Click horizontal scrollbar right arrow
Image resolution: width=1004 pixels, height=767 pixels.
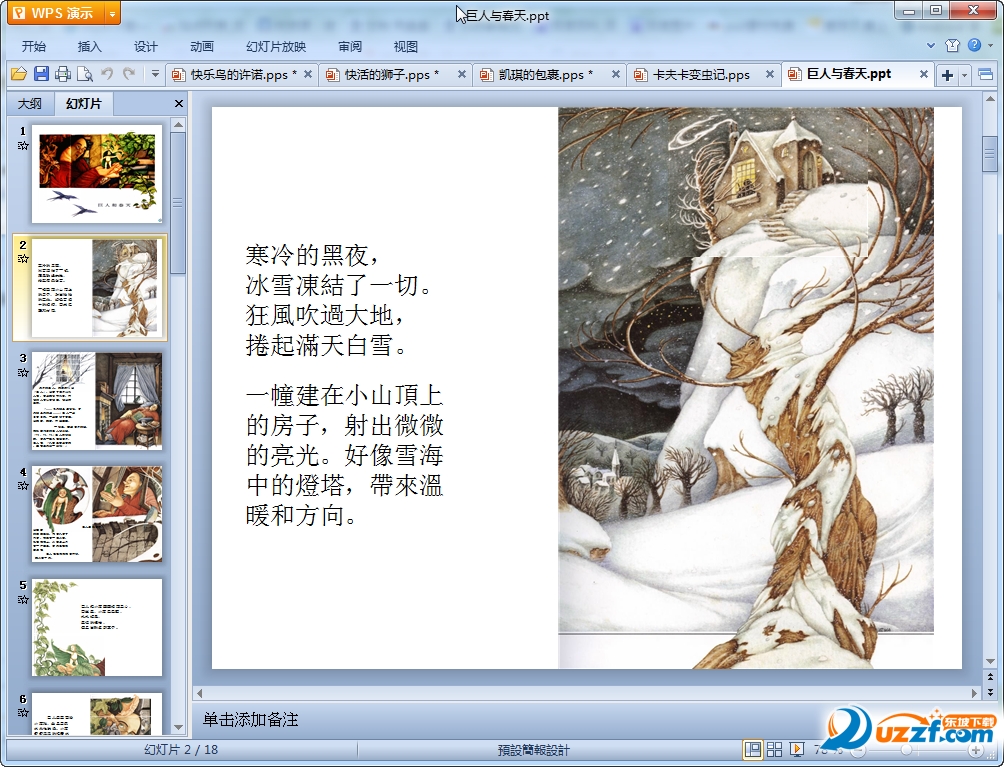point(975,693)
